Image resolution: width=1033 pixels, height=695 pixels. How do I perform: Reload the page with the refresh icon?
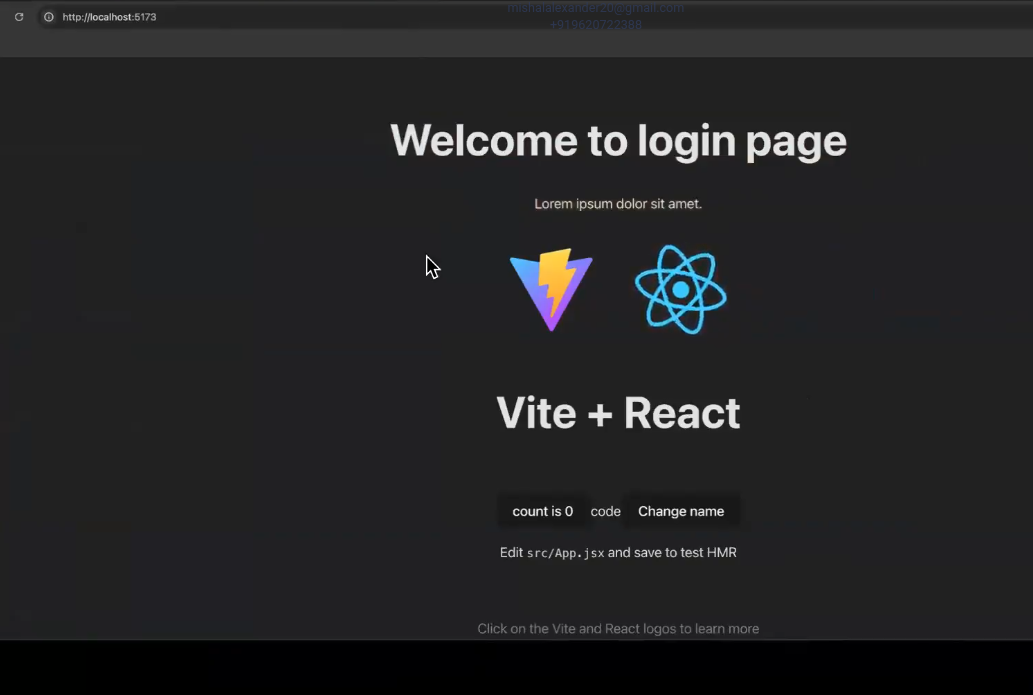[x=19, y=17]
